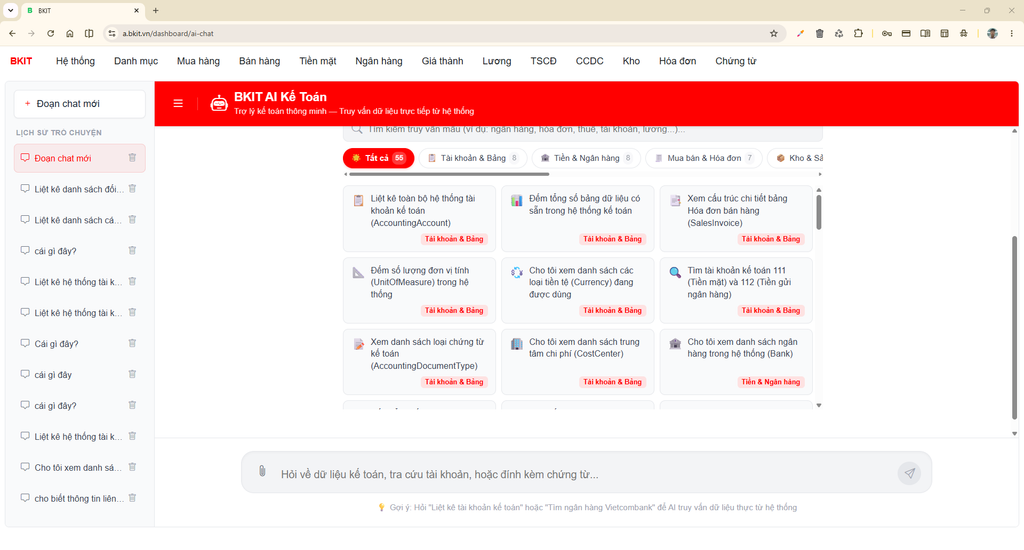Bookmark this page with the star icon

click(x=774, y=33)
